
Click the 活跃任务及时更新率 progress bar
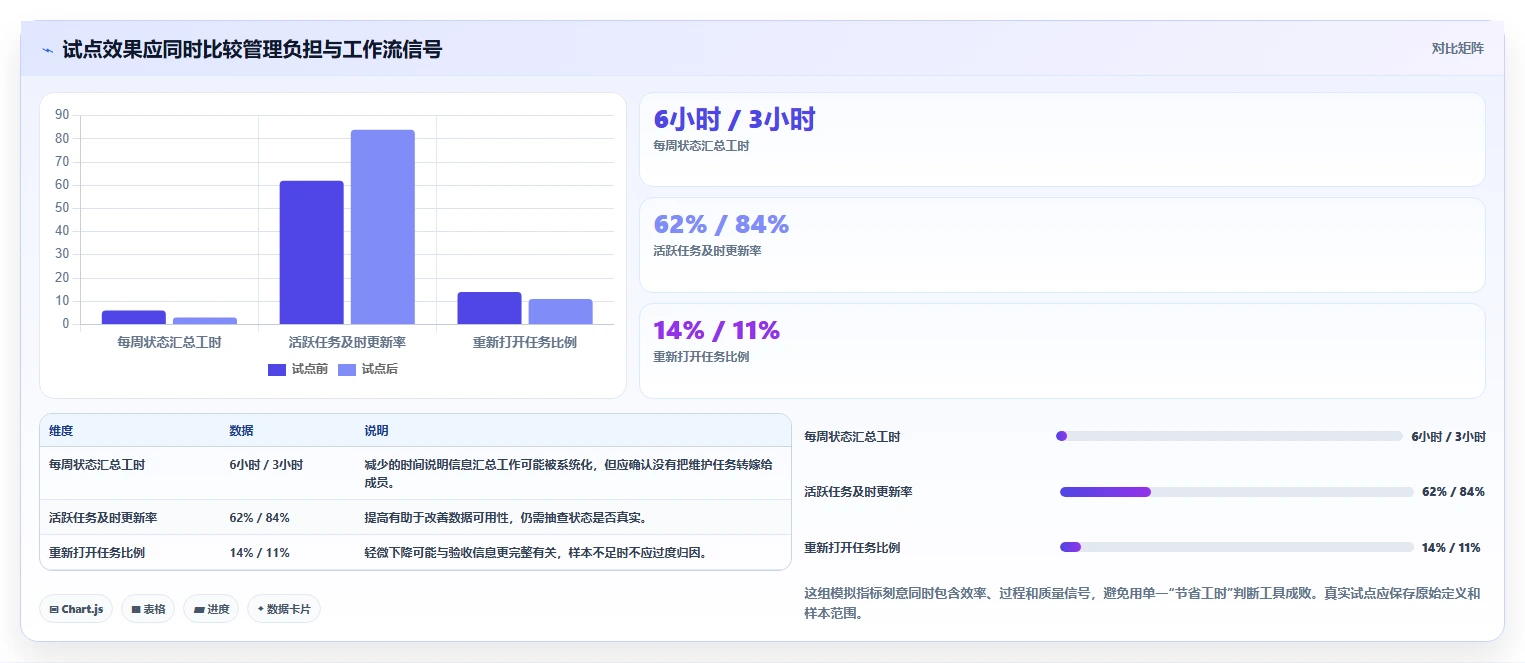(x=1236, y=492)
